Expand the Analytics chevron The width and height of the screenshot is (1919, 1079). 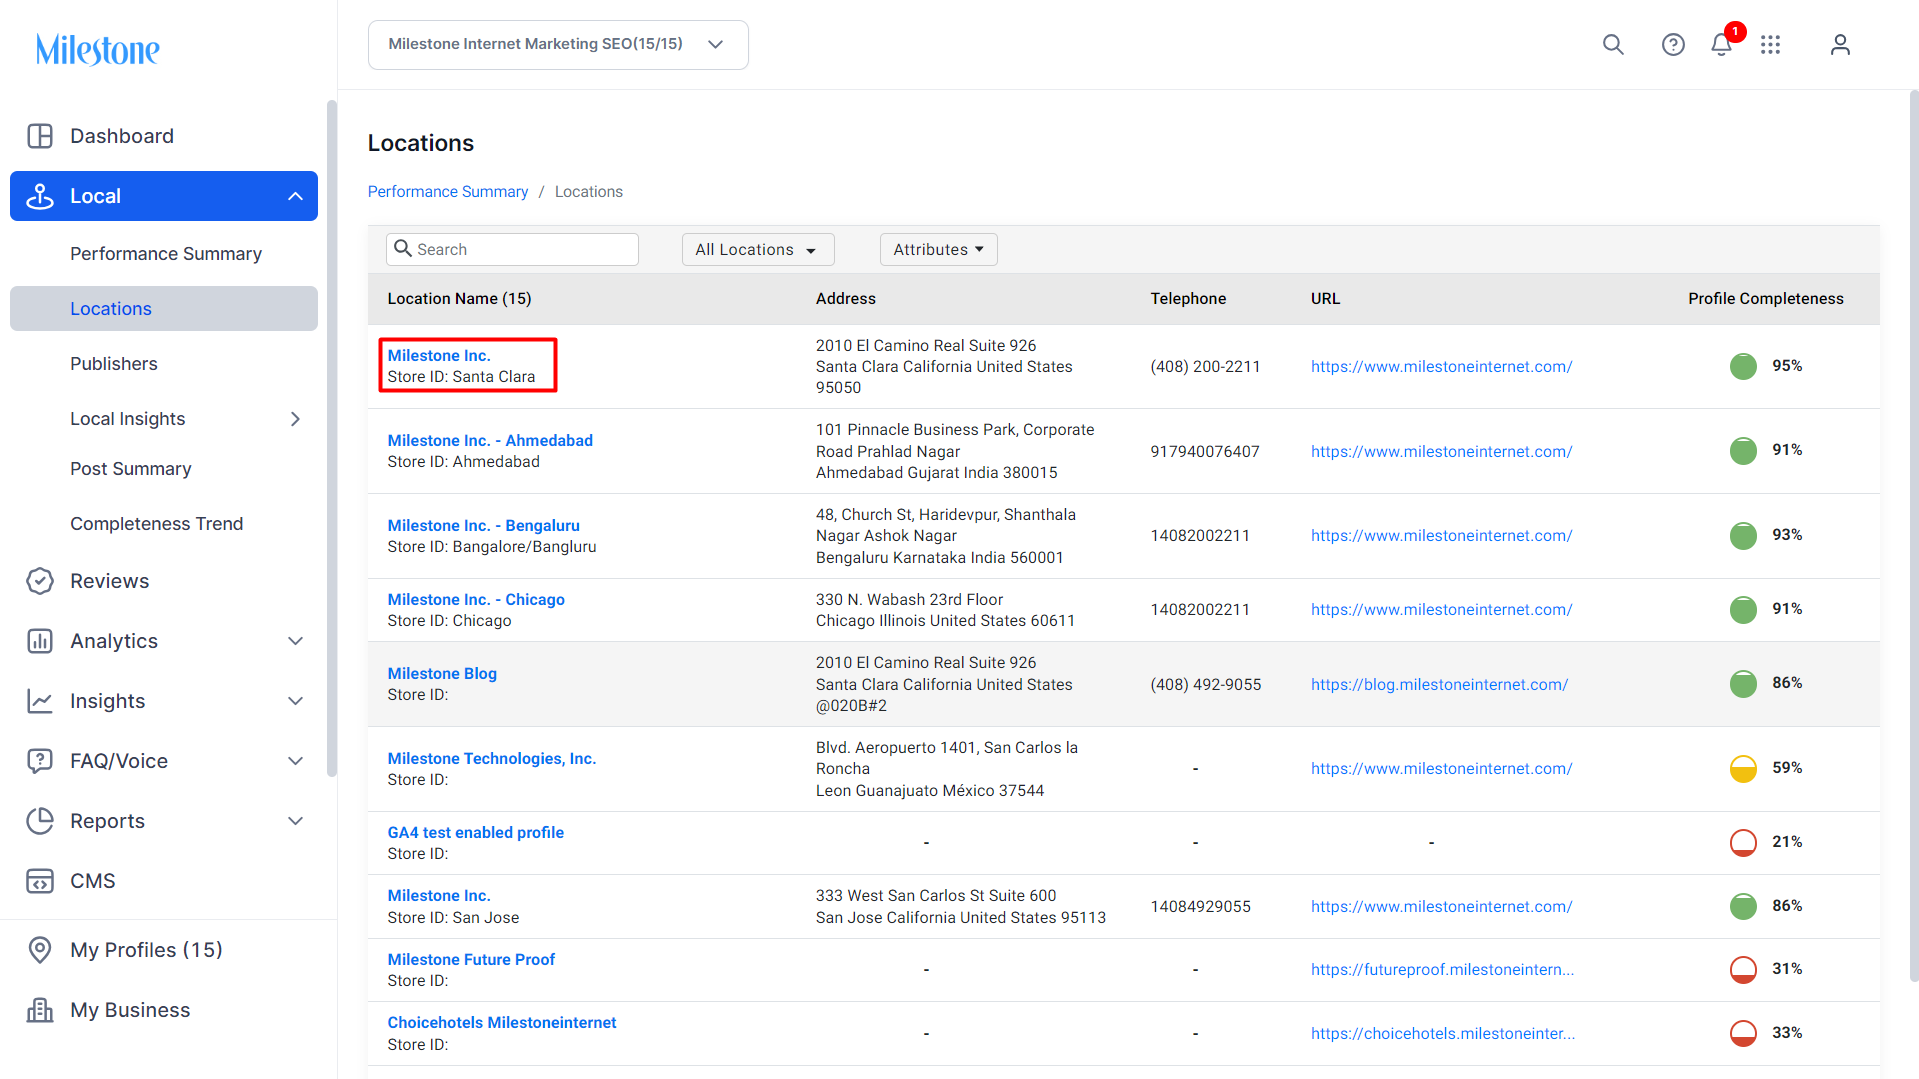tap(295, 641)
